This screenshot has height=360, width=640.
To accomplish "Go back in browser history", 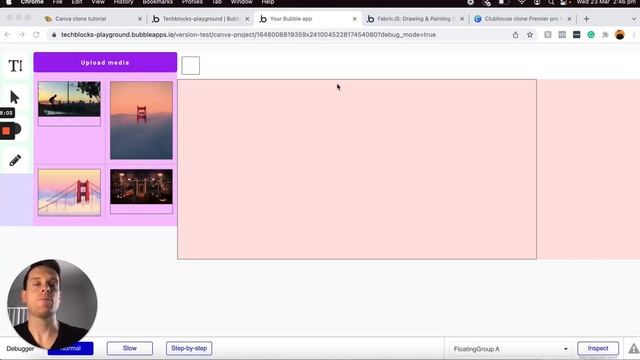I will coord(7,35).
